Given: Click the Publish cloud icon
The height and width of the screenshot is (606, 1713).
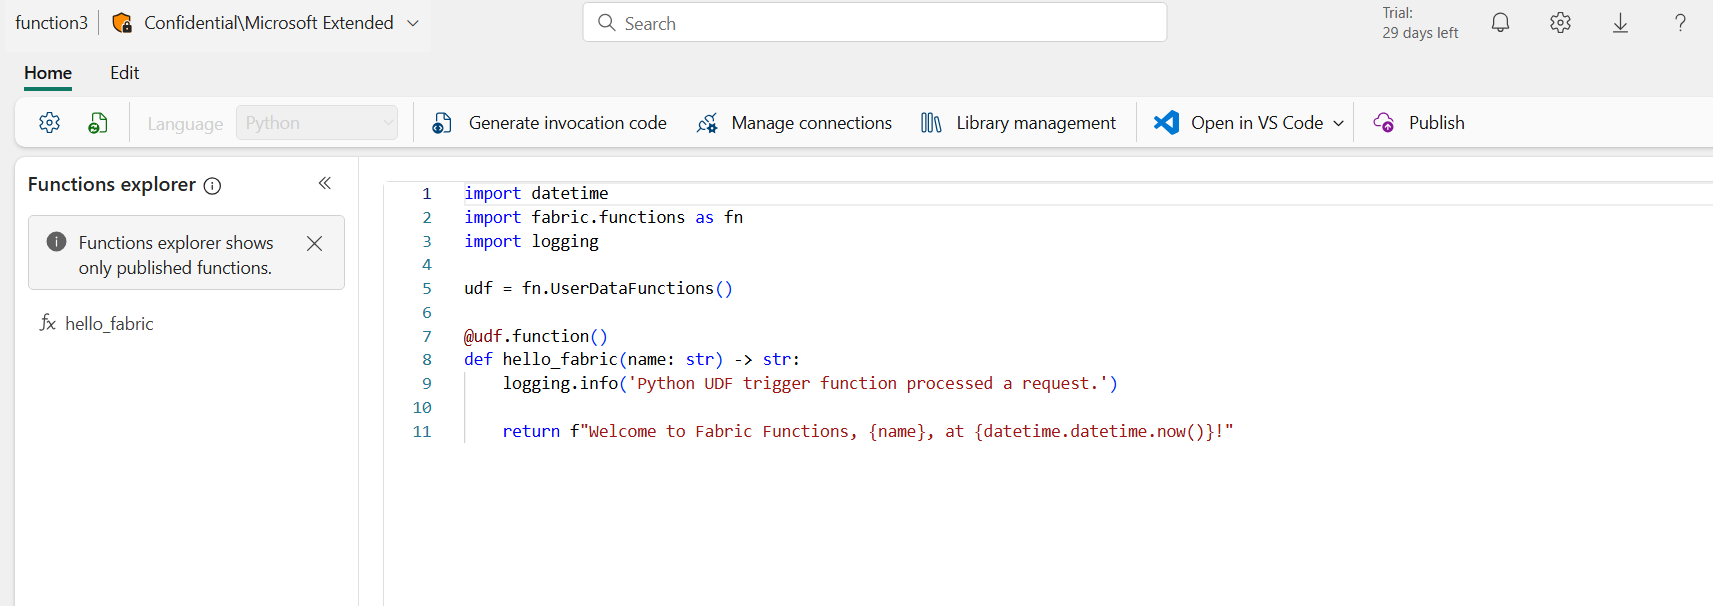Looking at the screenshot, I should tap(1384, 123).
